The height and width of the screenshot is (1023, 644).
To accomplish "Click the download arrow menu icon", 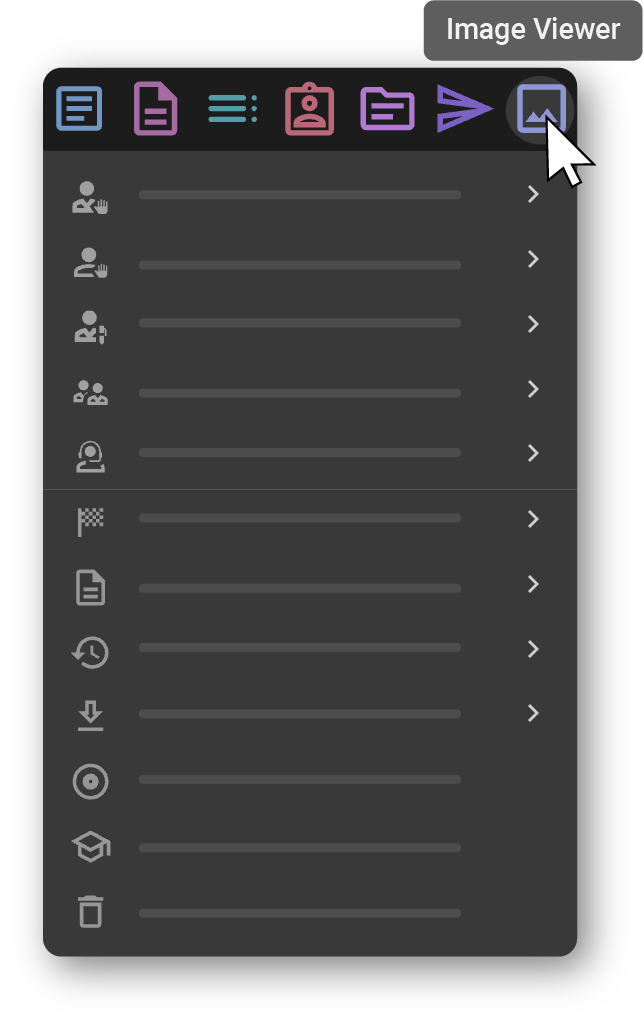I will coord(91,716).
